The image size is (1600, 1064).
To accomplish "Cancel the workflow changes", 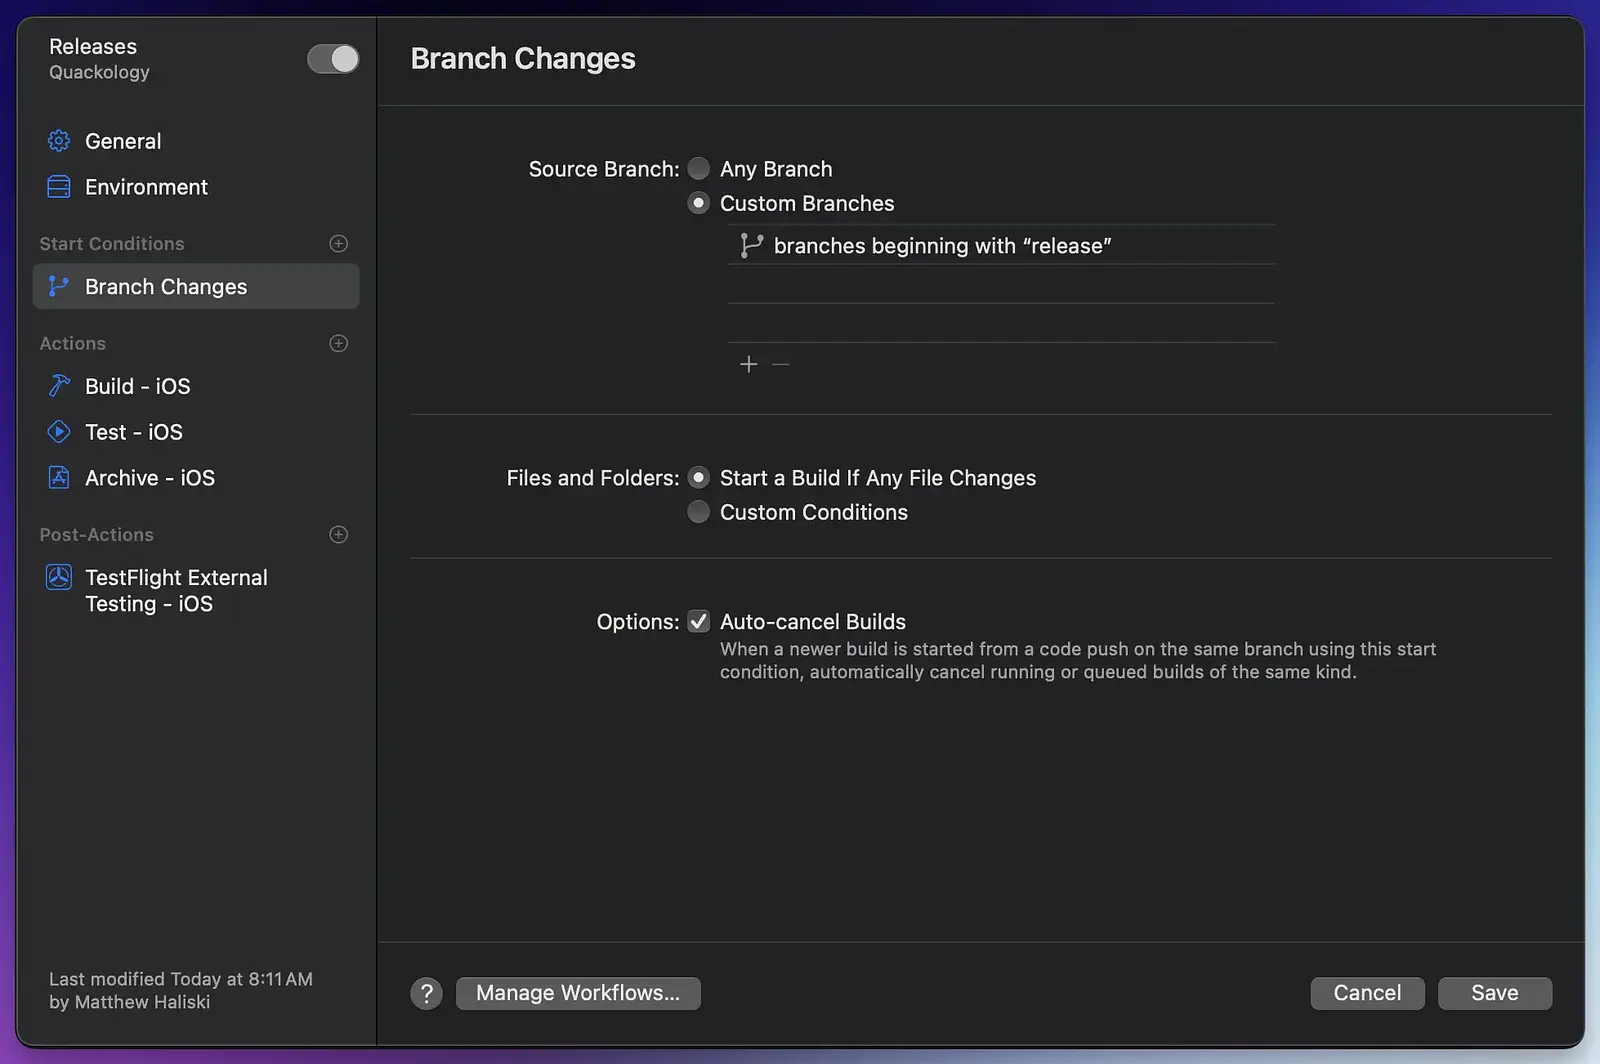I will coord(1367,994).
